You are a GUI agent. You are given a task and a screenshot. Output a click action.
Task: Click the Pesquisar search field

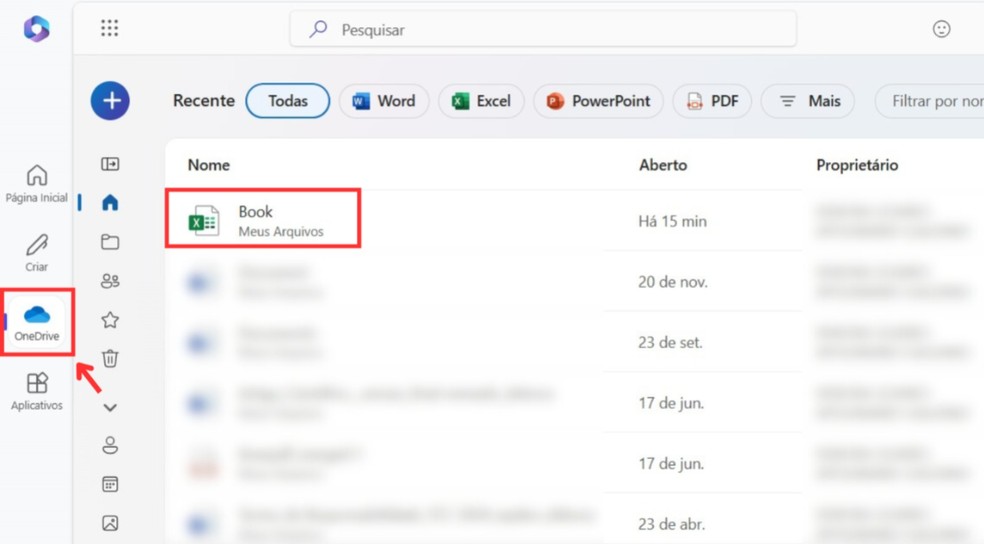coord(543,29)
